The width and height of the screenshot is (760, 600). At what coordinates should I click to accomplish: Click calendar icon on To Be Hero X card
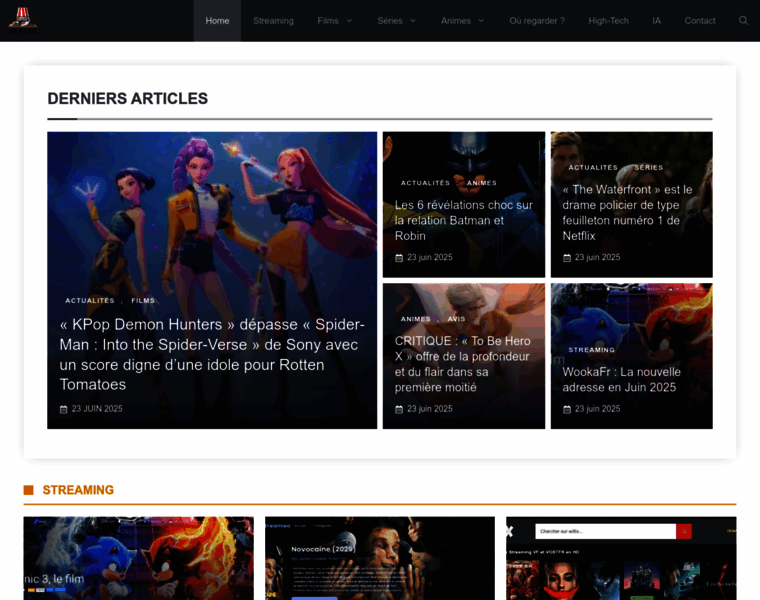[x=399, y=409]
